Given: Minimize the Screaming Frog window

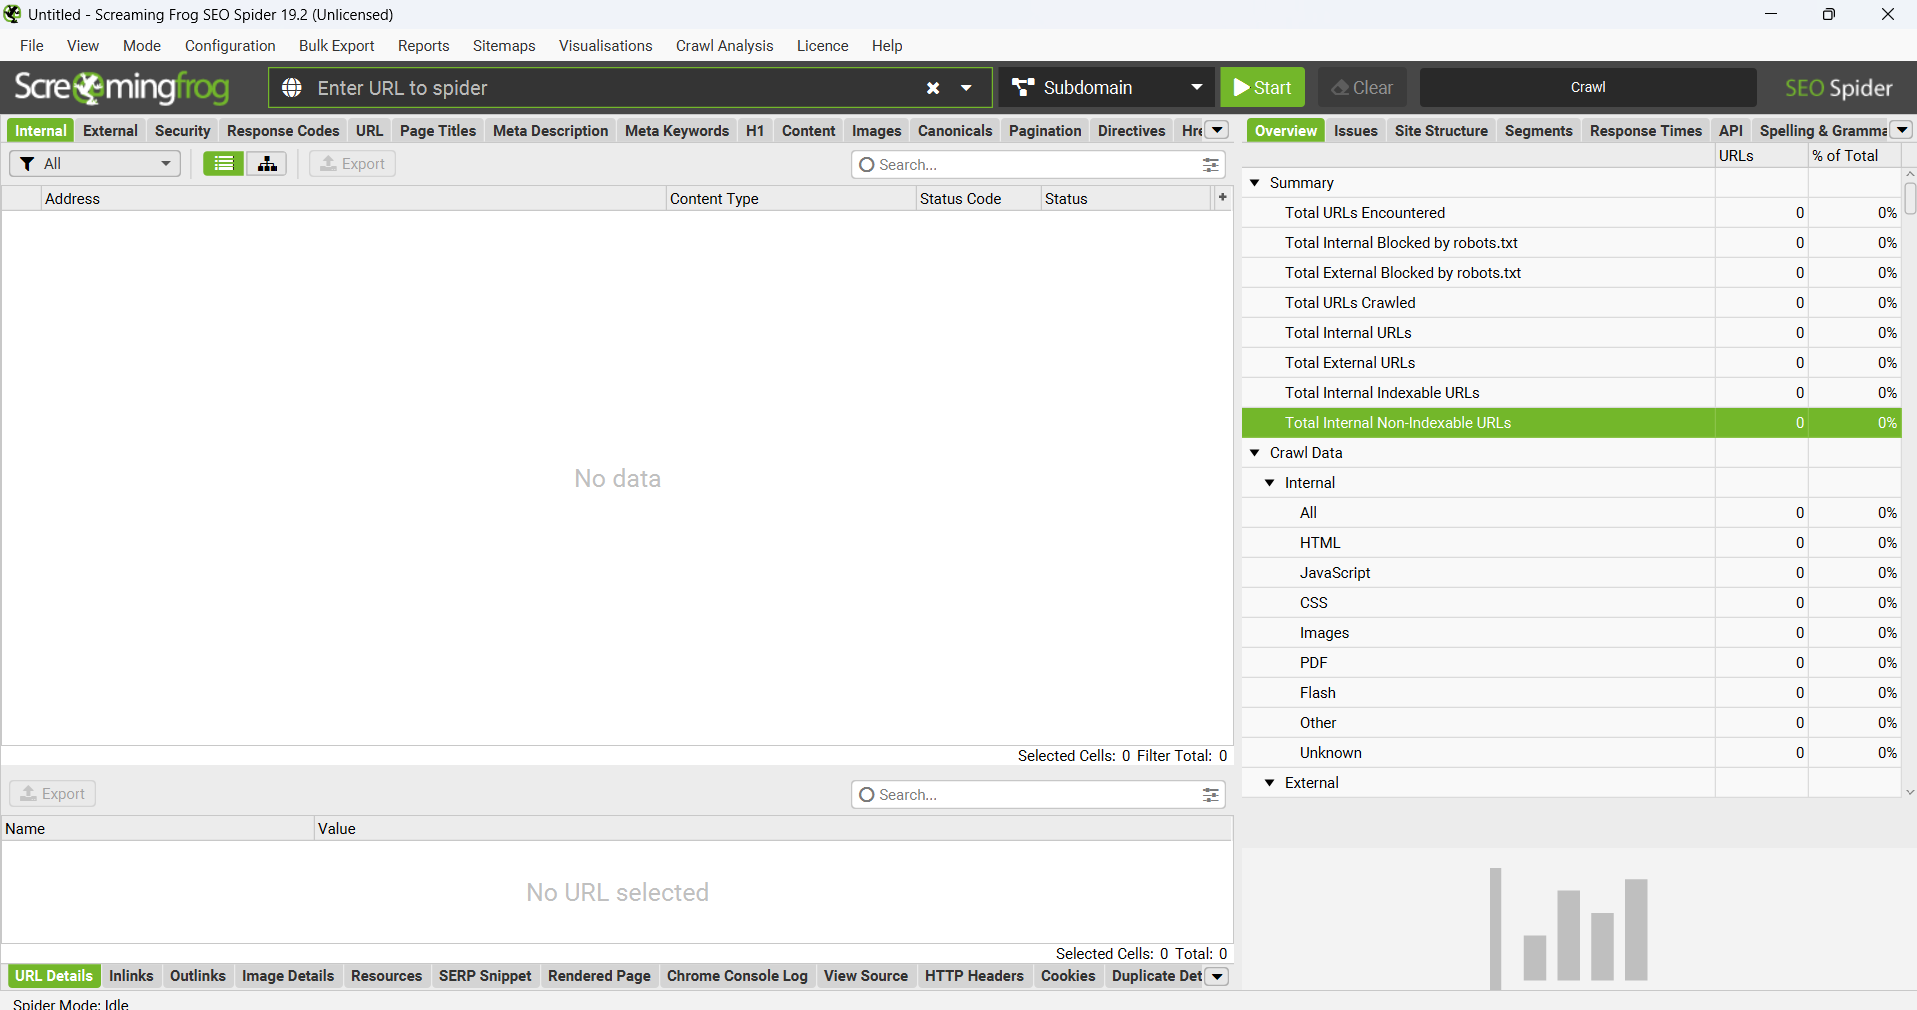Looking at the screenshot, I should pos(1770,14).
